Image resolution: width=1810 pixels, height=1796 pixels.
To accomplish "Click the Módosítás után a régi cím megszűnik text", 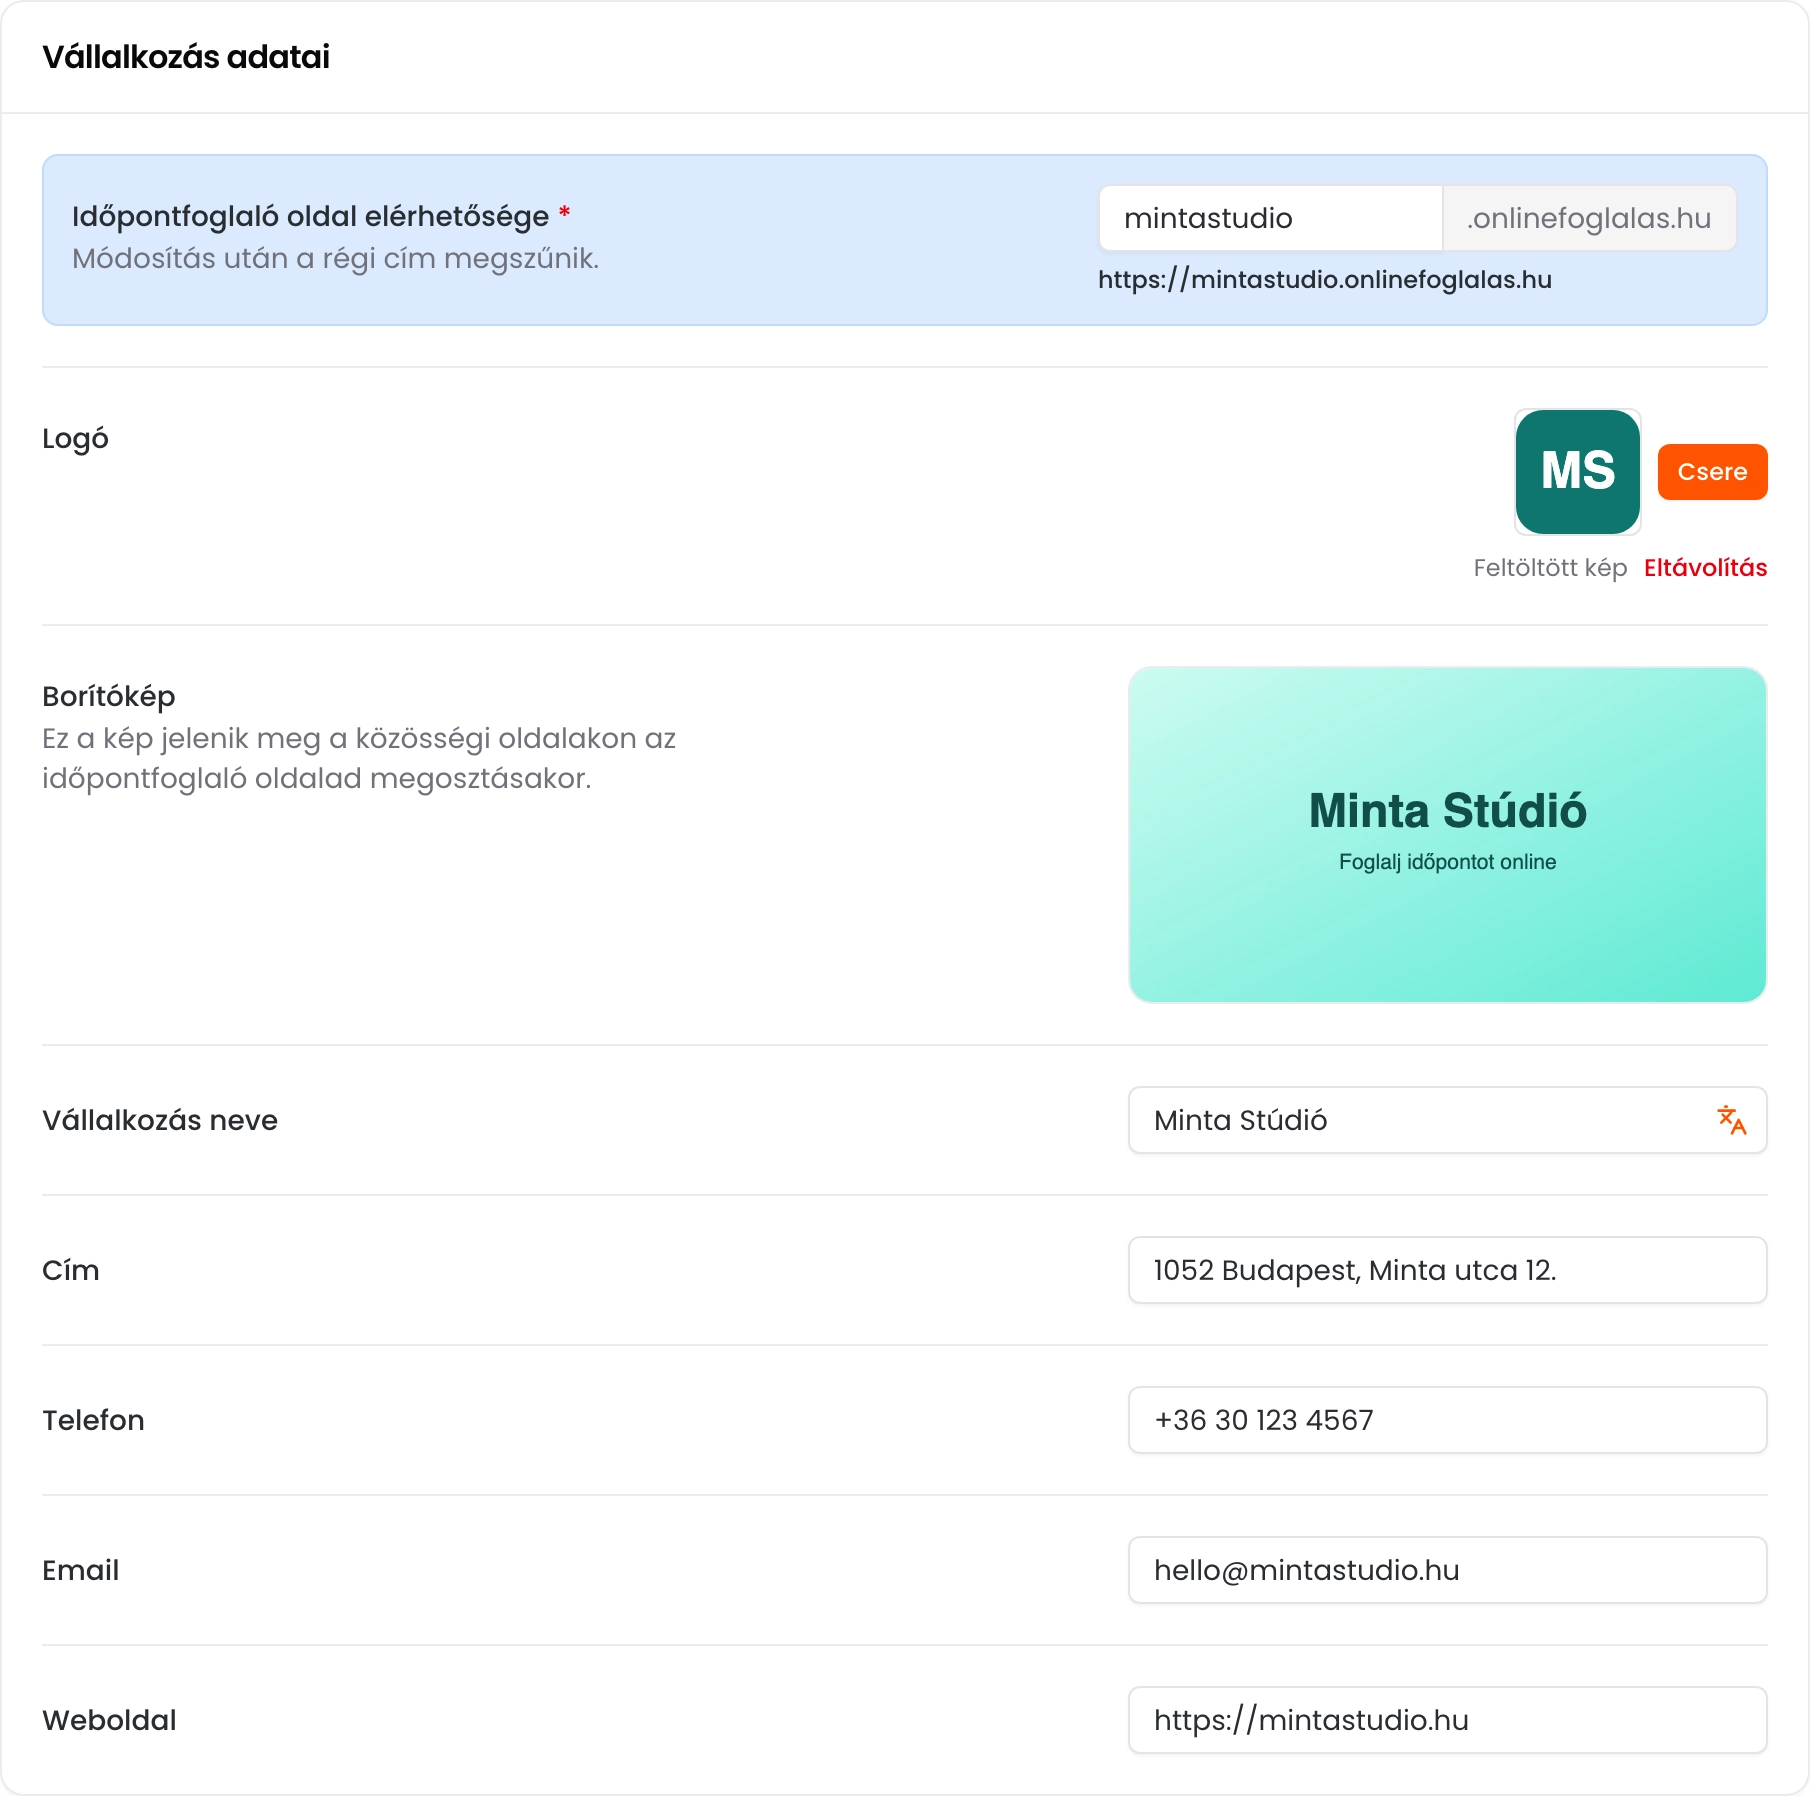I will pos(336,259).
